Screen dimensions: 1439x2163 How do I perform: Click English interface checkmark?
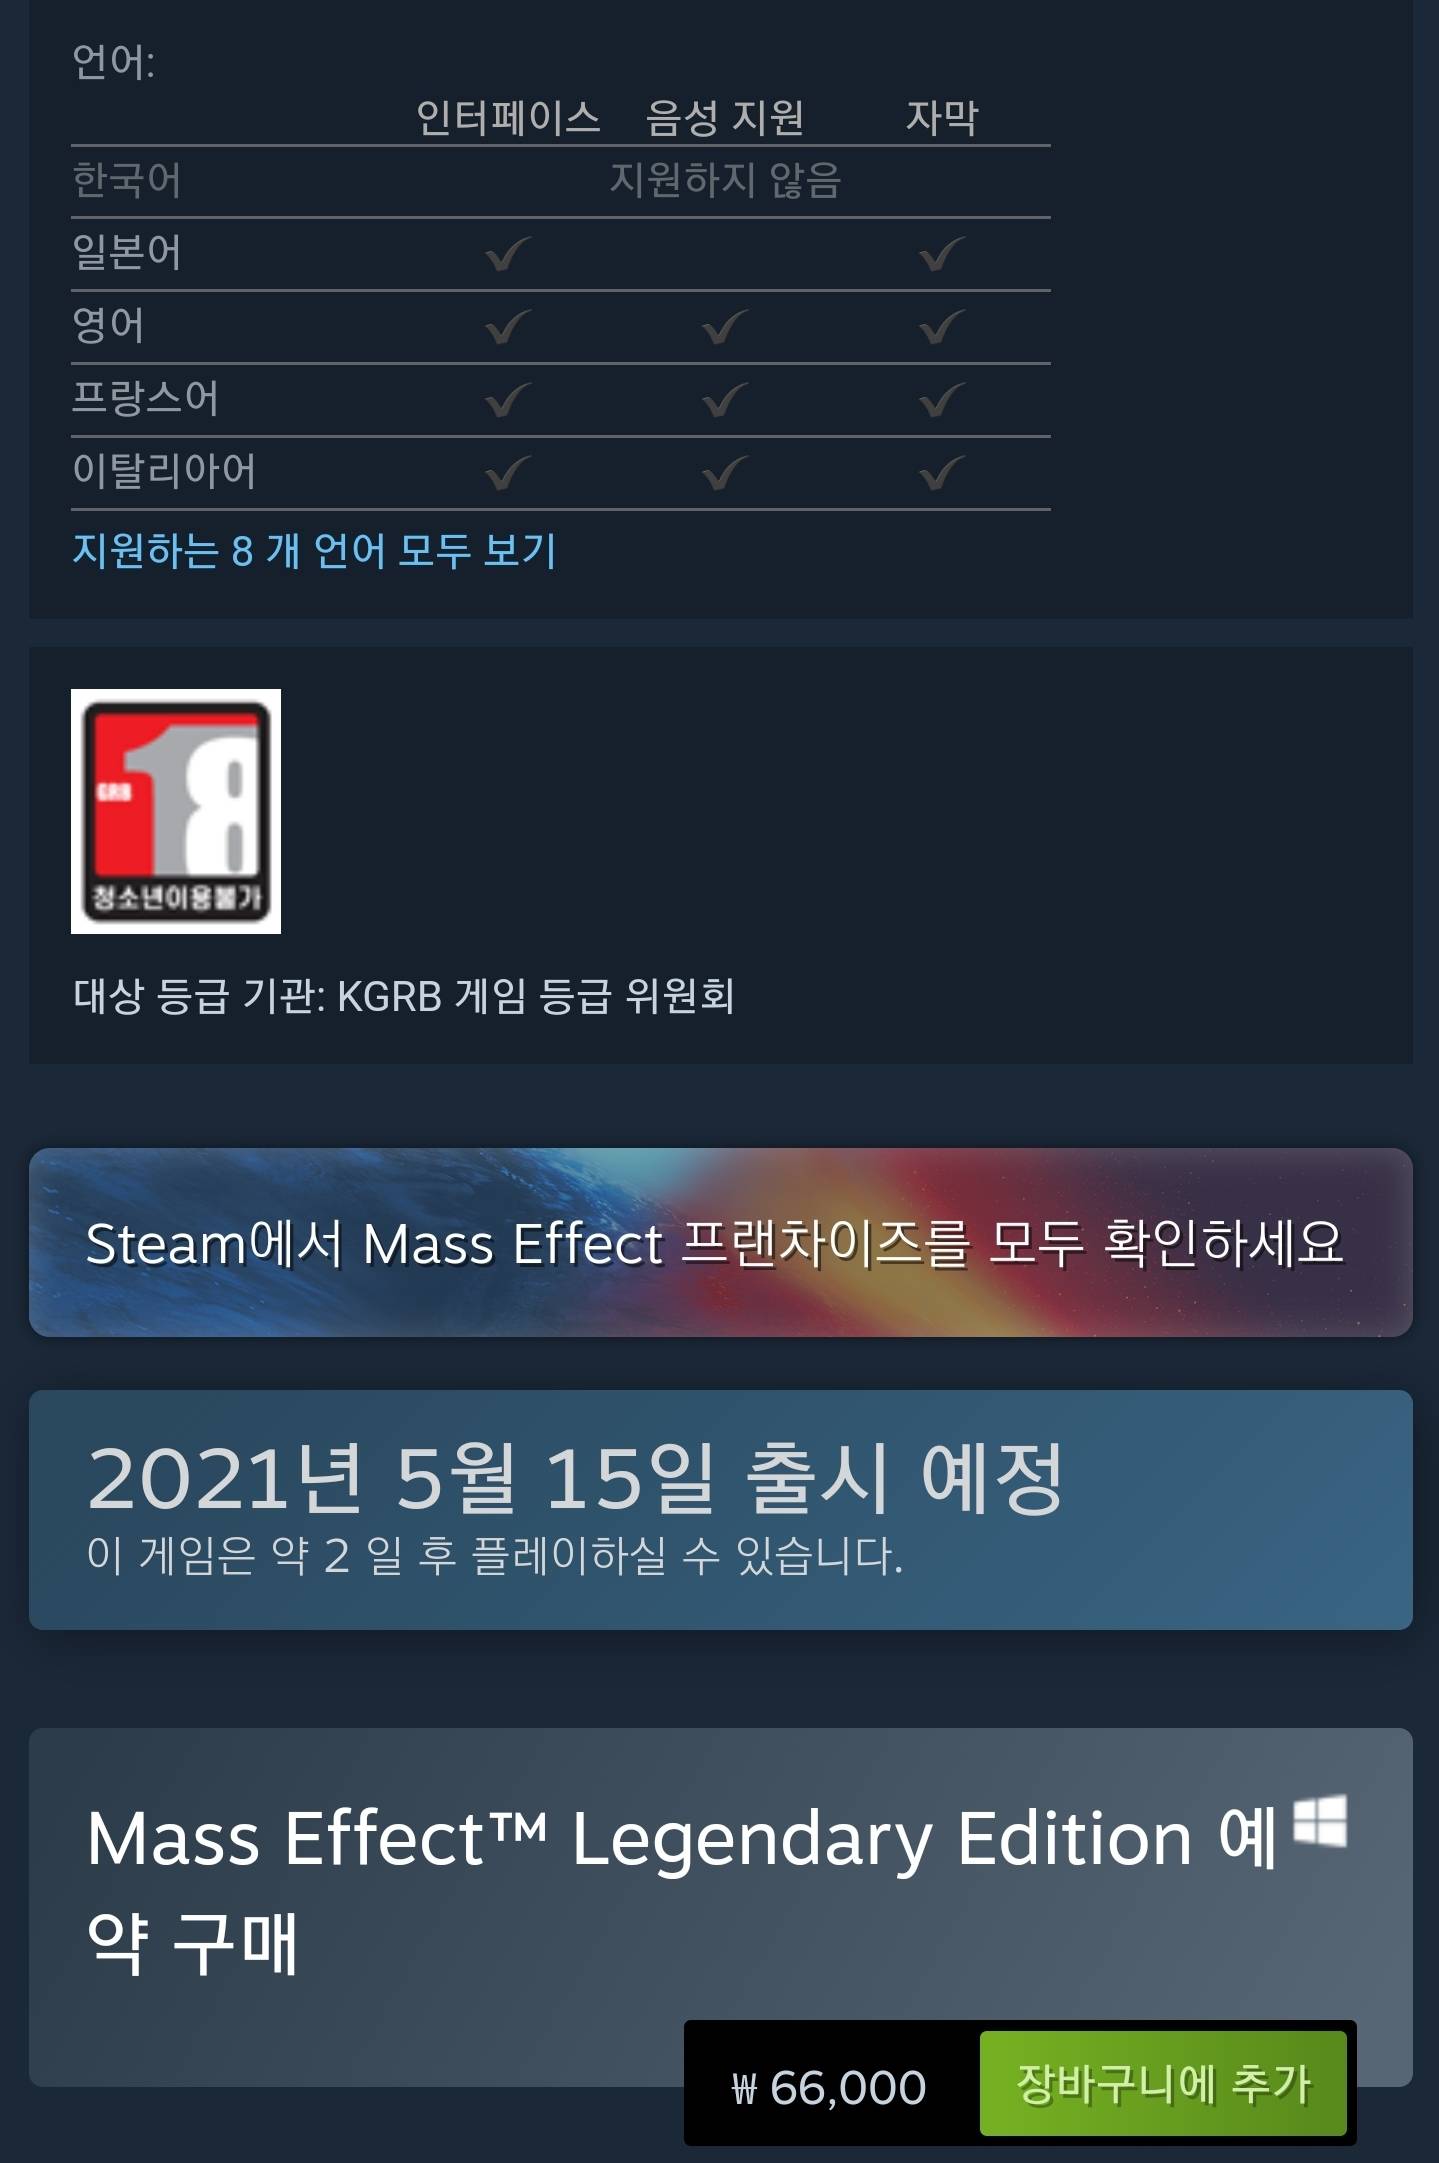pyautogui.click(x=507, y=327)
